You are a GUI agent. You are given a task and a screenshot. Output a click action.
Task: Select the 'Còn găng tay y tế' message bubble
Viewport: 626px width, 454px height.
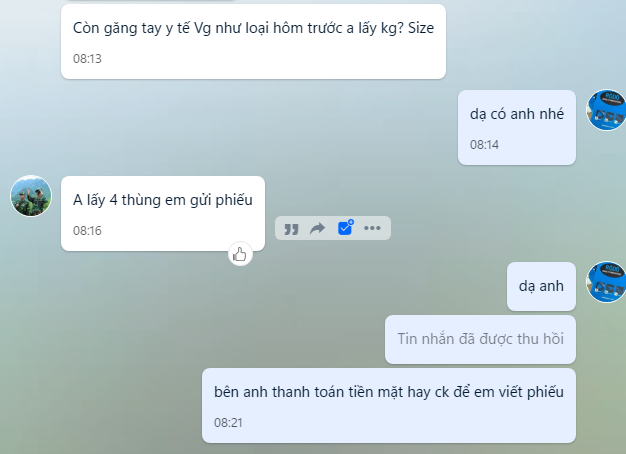pyautogui.click(x=253, y=42)
